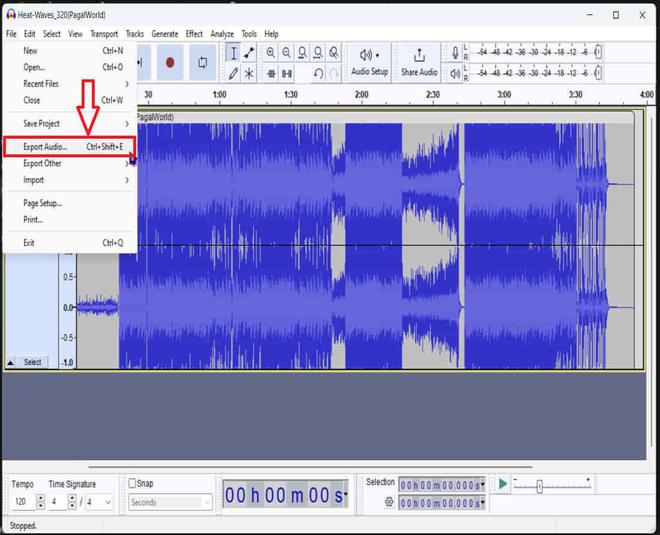This screenshot has width=660, height=535.
Task: Click the red Record button
Action: point(170,62)
